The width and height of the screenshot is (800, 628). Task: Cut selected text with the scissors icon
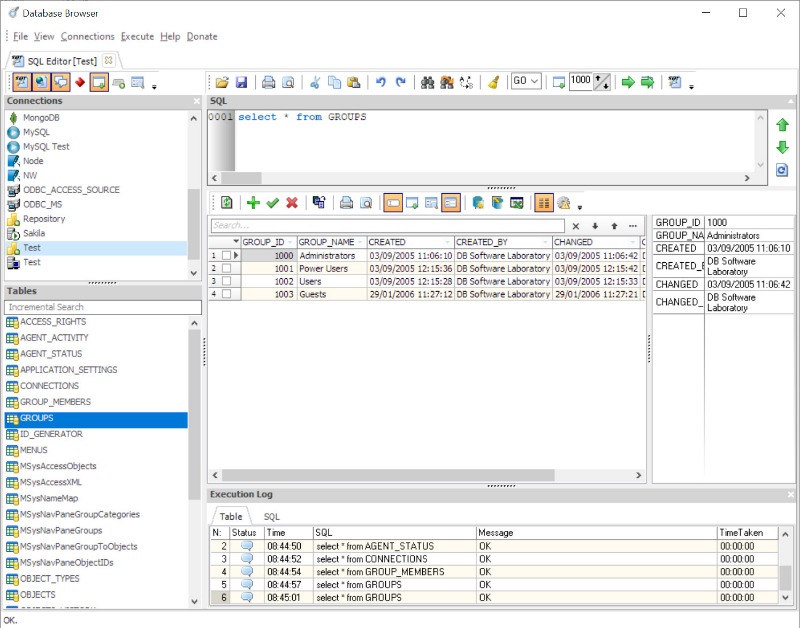coord(315,82)
